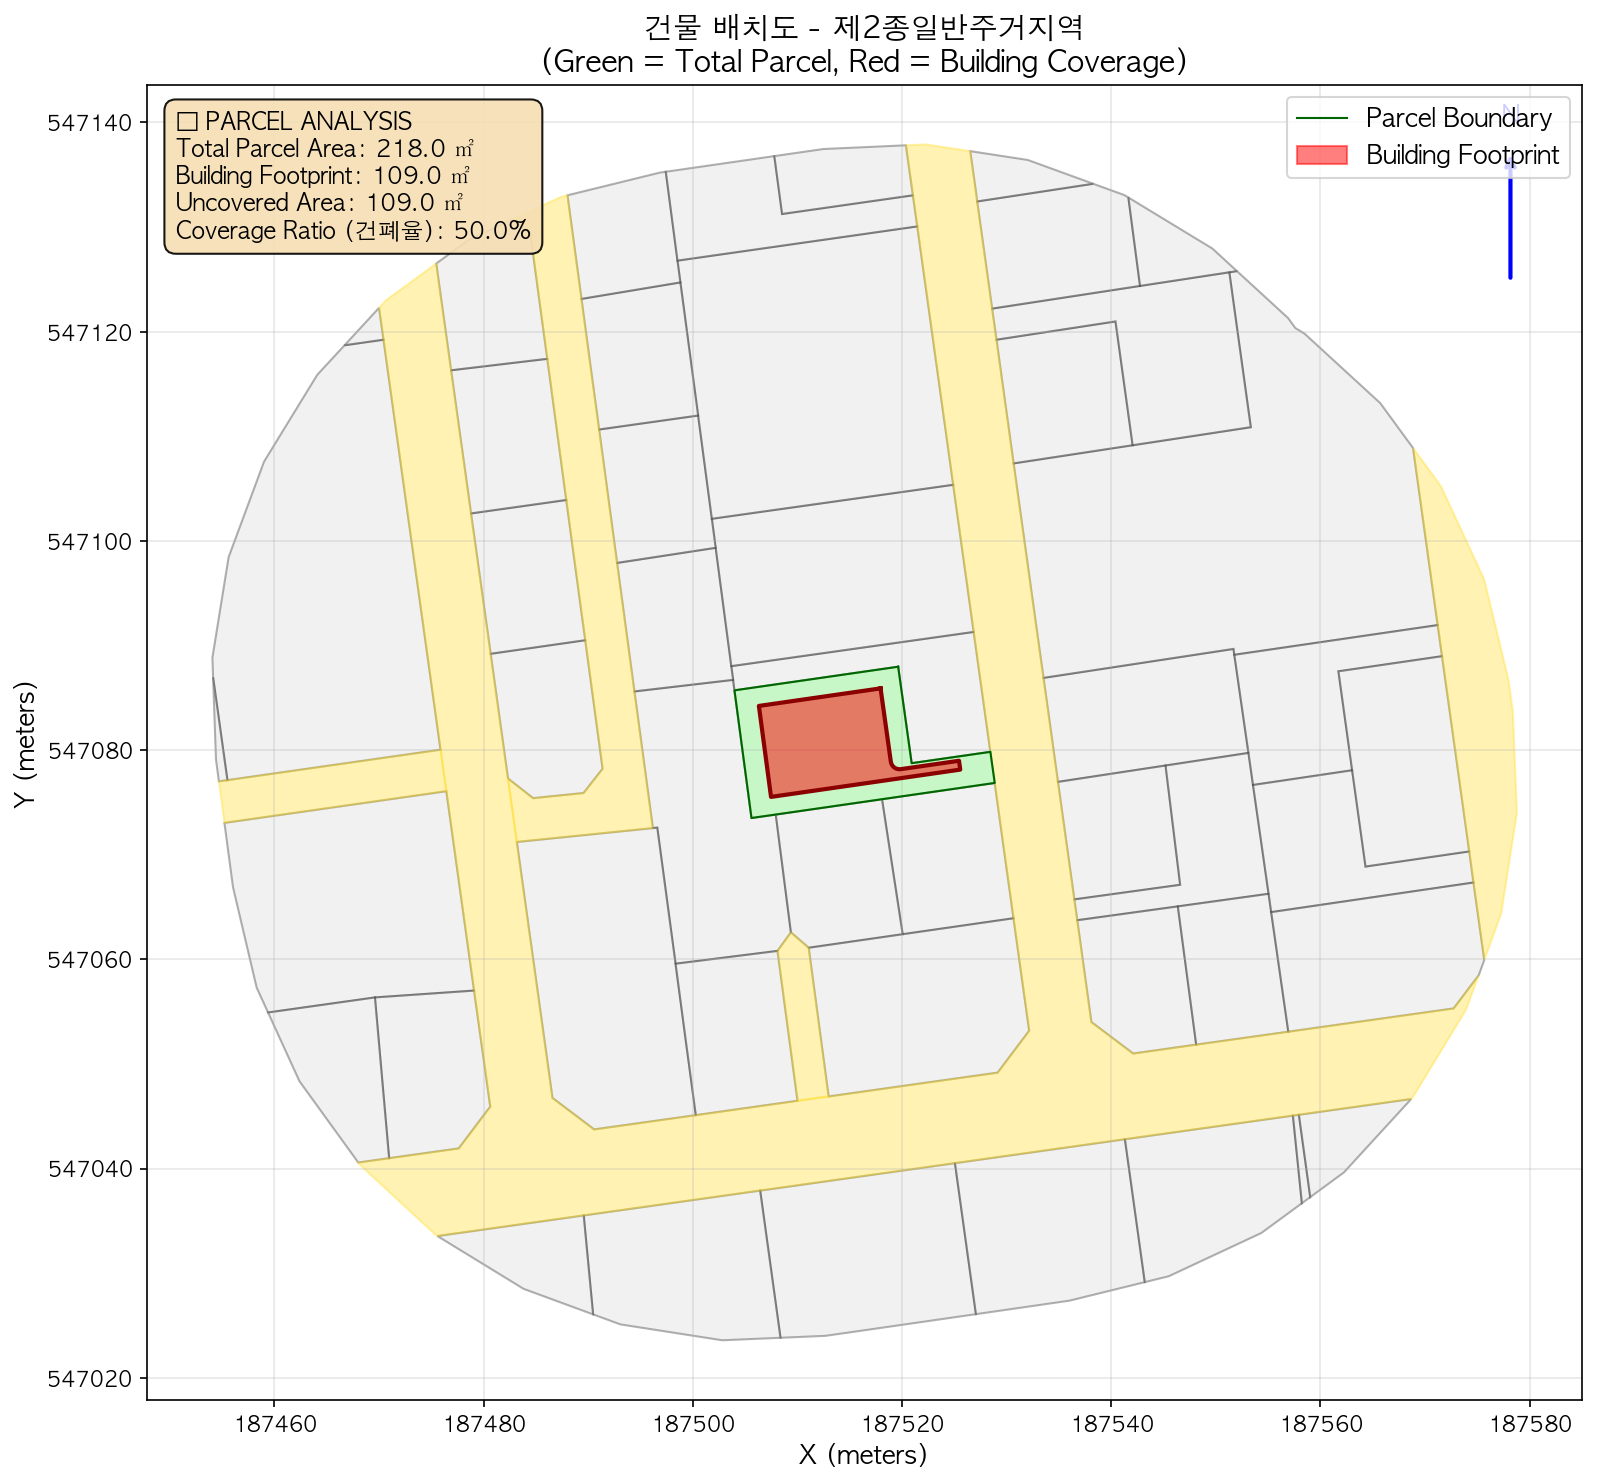Select the Parcel Boundary legend label
The height and width of the screenshot is (1483, 1597).
[1458, 119]
